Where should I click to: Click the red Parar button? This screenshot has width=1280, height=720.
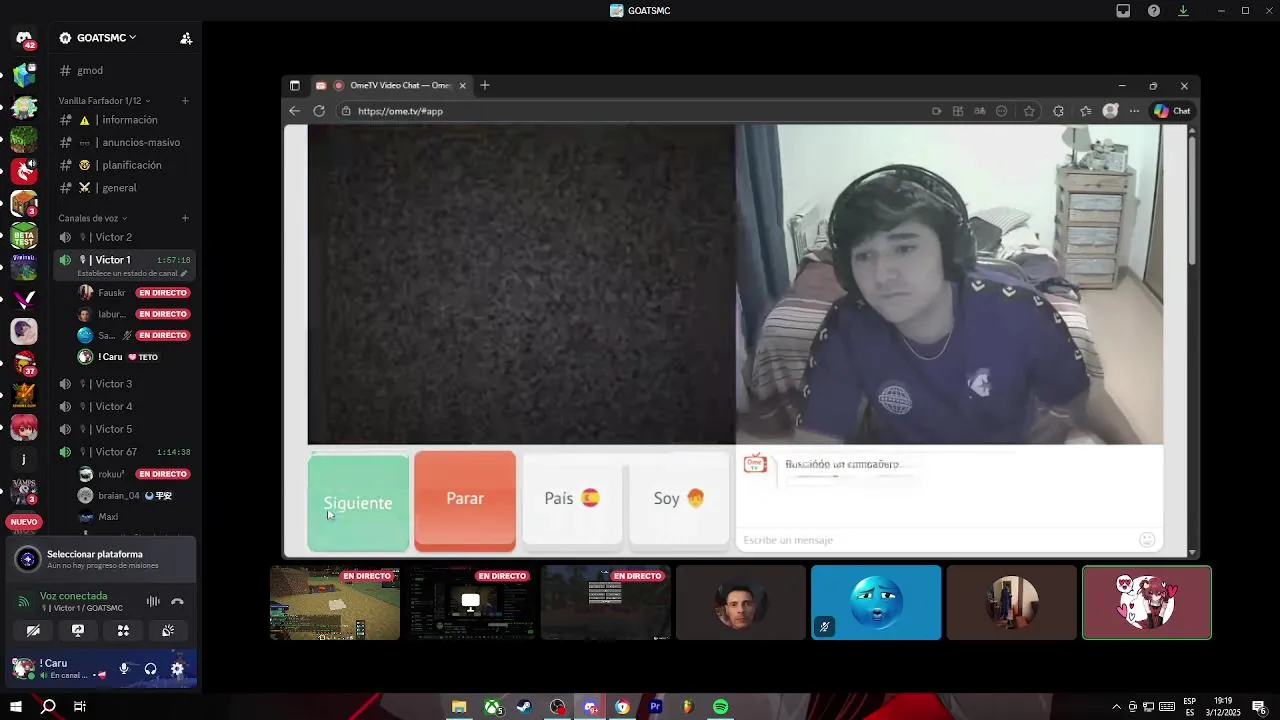(x=465, y=499)
